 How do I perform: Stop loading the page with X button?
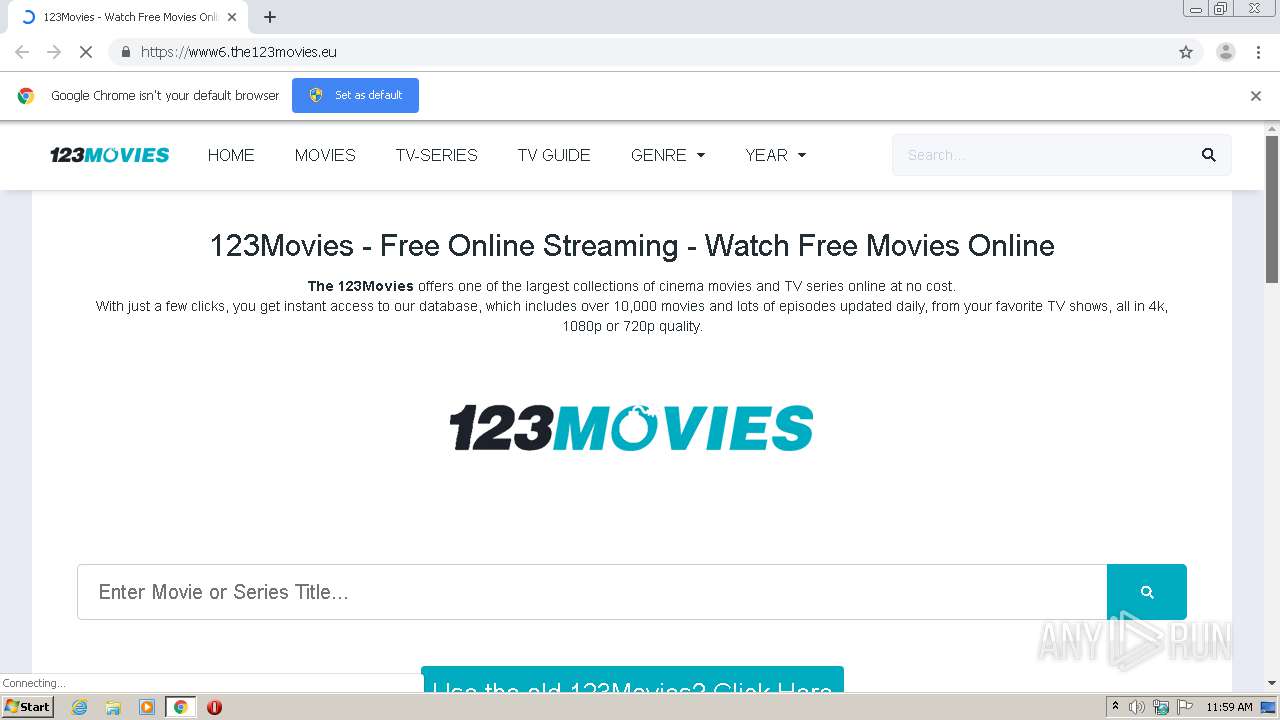pyautogui.click(x=86, y=52)
